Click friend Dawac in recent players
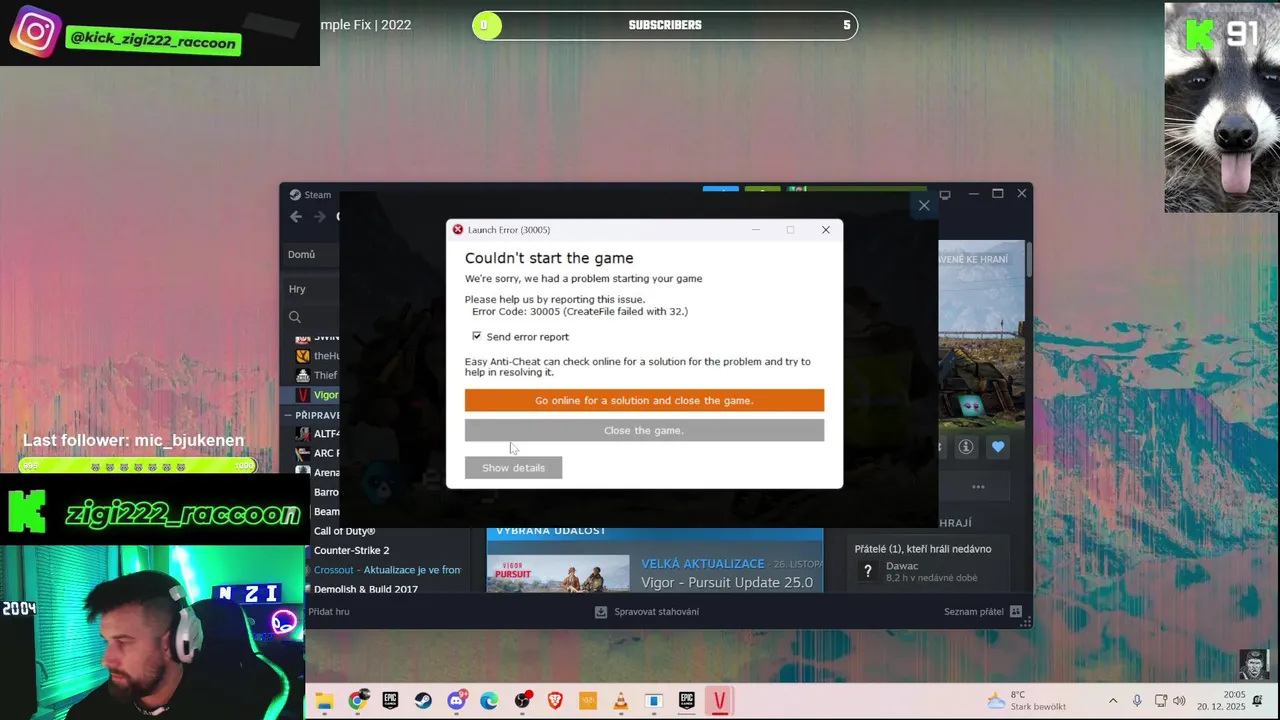The width and height of the screenshot is (1280, 720). tap(902, 566)
